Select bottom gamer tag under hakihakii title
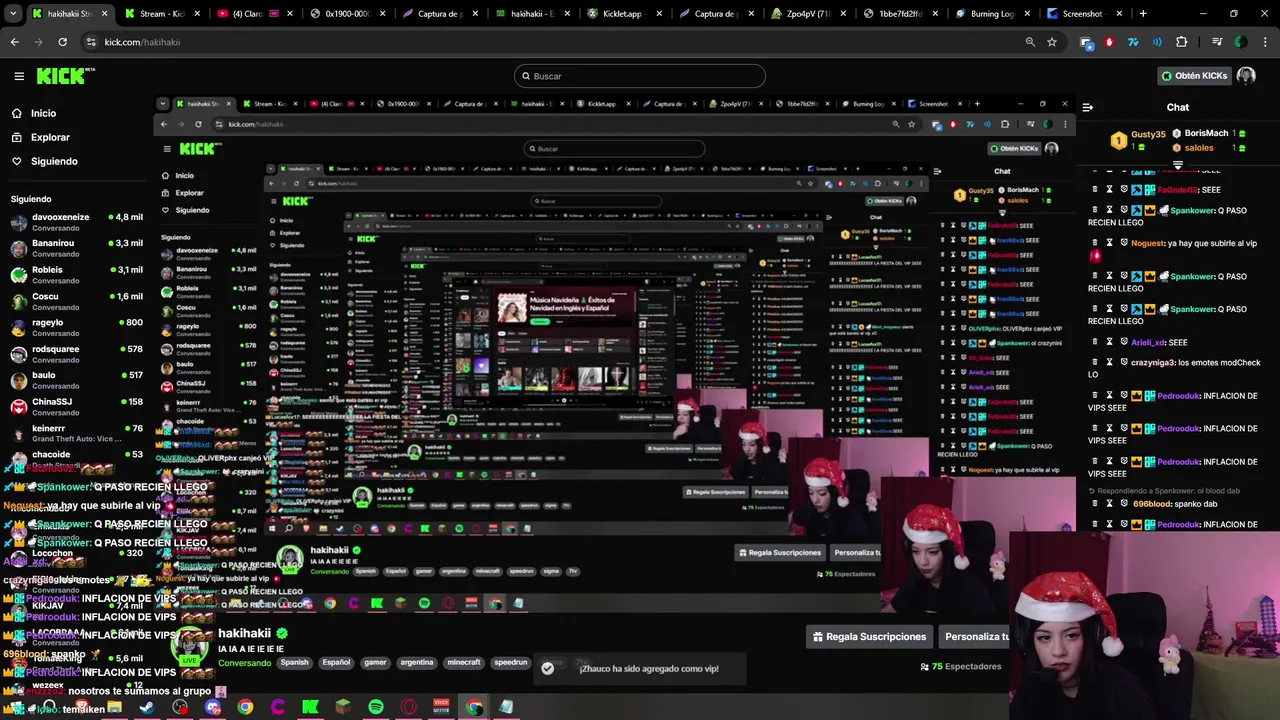This screenshot has width=1280, height=720. click(x=375, y=662)
